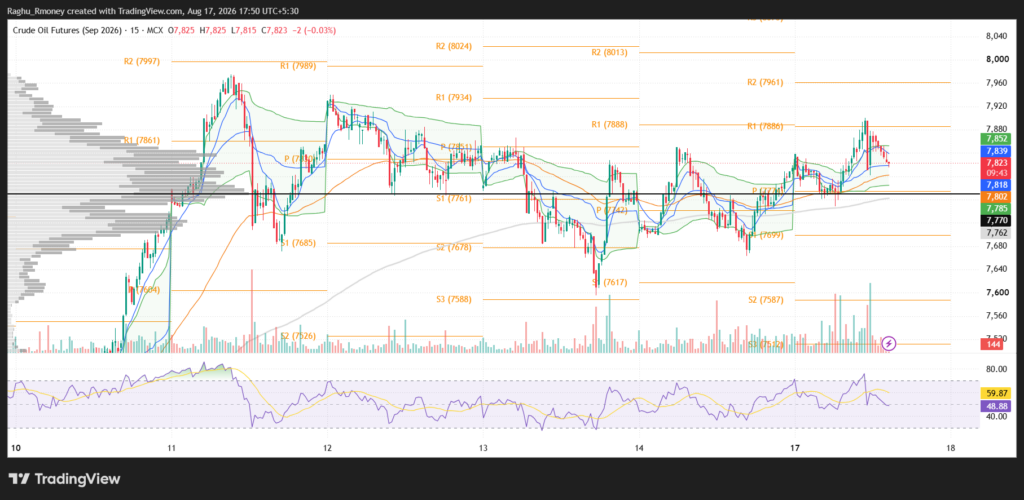Click the 8,000 price axis label
Viewport: 1024px width, 500px height.
point(996,59)
